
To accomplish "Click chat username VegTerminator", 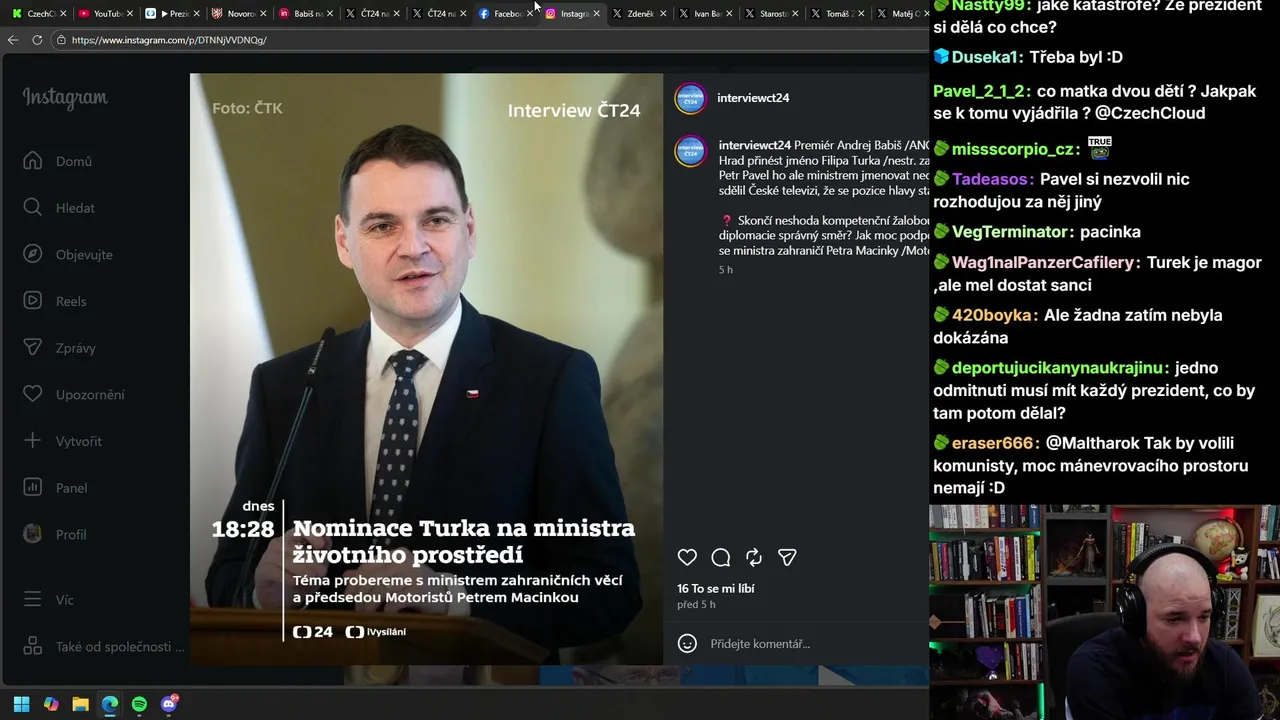I will (x=1010, y=232).
